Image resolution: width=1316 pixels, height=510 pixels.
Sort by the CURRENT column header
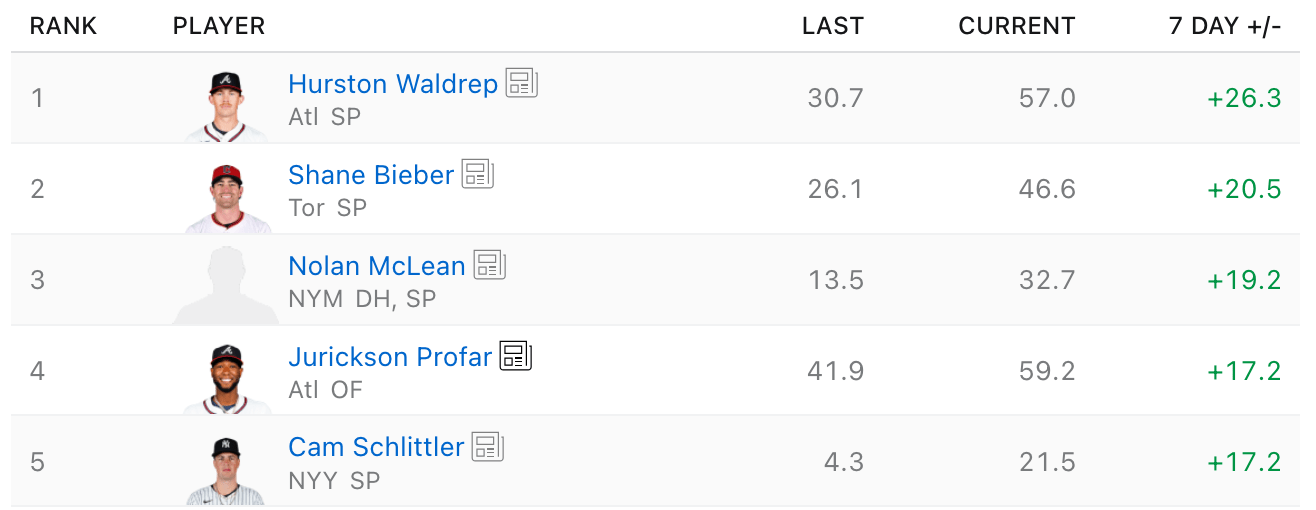click(1017, 27)
